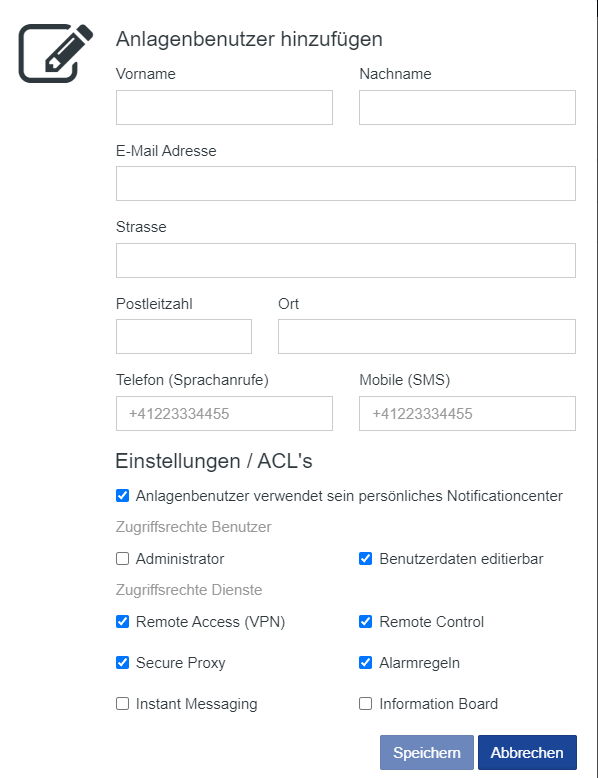Focus the Nachname text field

[x=467, y=107]
